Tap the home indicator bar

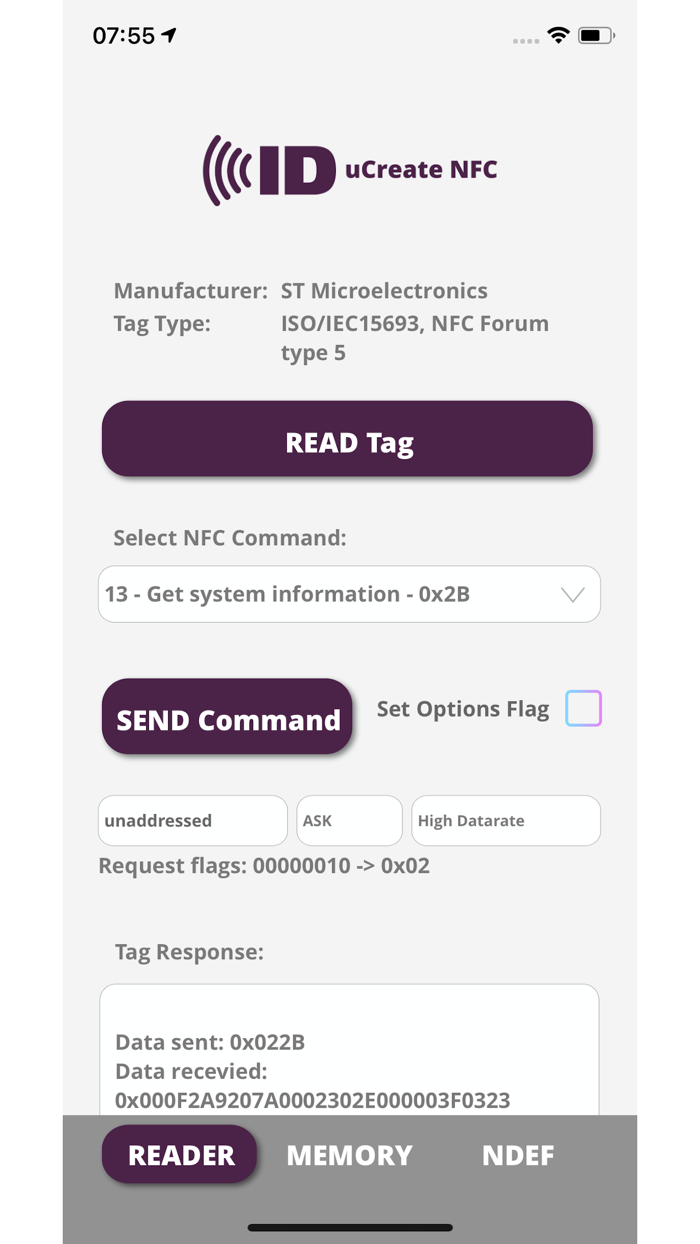click(349, 1227)
